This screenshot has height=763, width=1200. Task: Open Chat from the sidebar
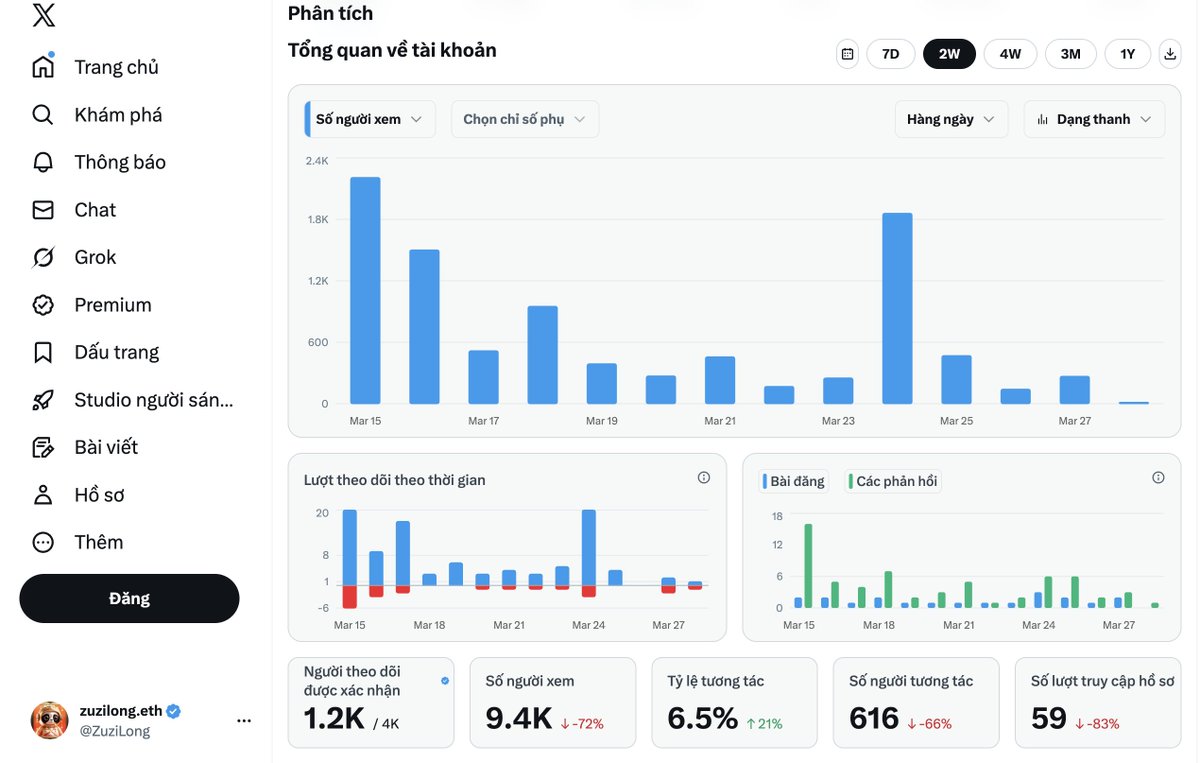point(43,209)
